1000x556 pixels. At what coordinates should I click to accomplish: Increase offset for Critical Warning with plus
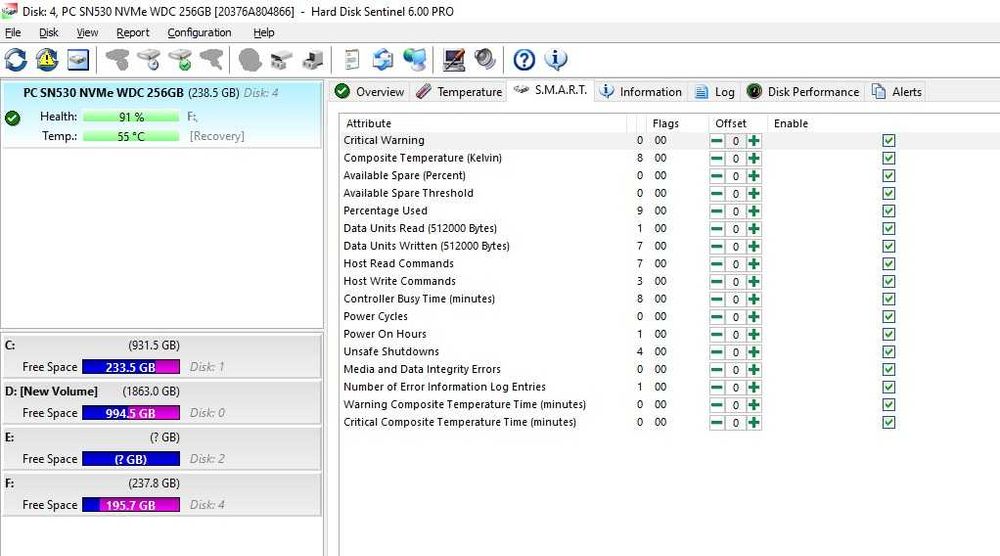point(754,140)
